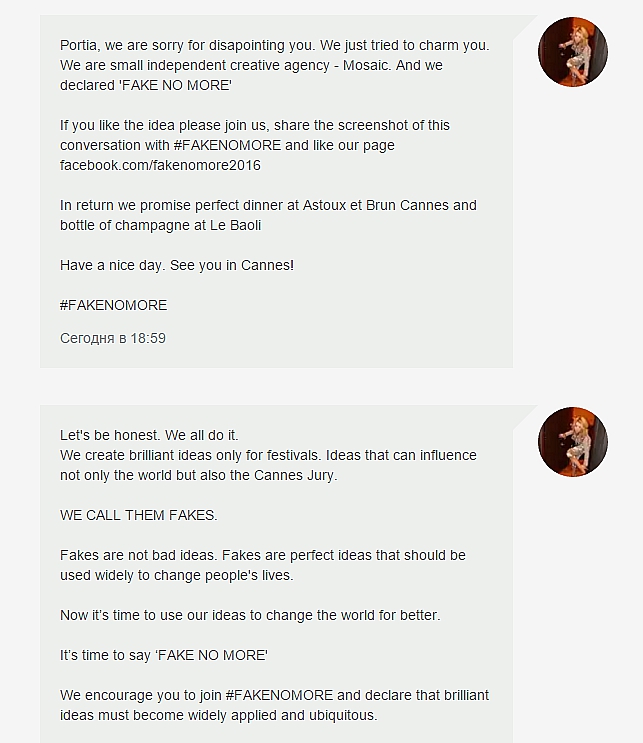Click the "Now it's time to use our ideas" line
The width and height of the screenshot is (643, 743).
249,615
